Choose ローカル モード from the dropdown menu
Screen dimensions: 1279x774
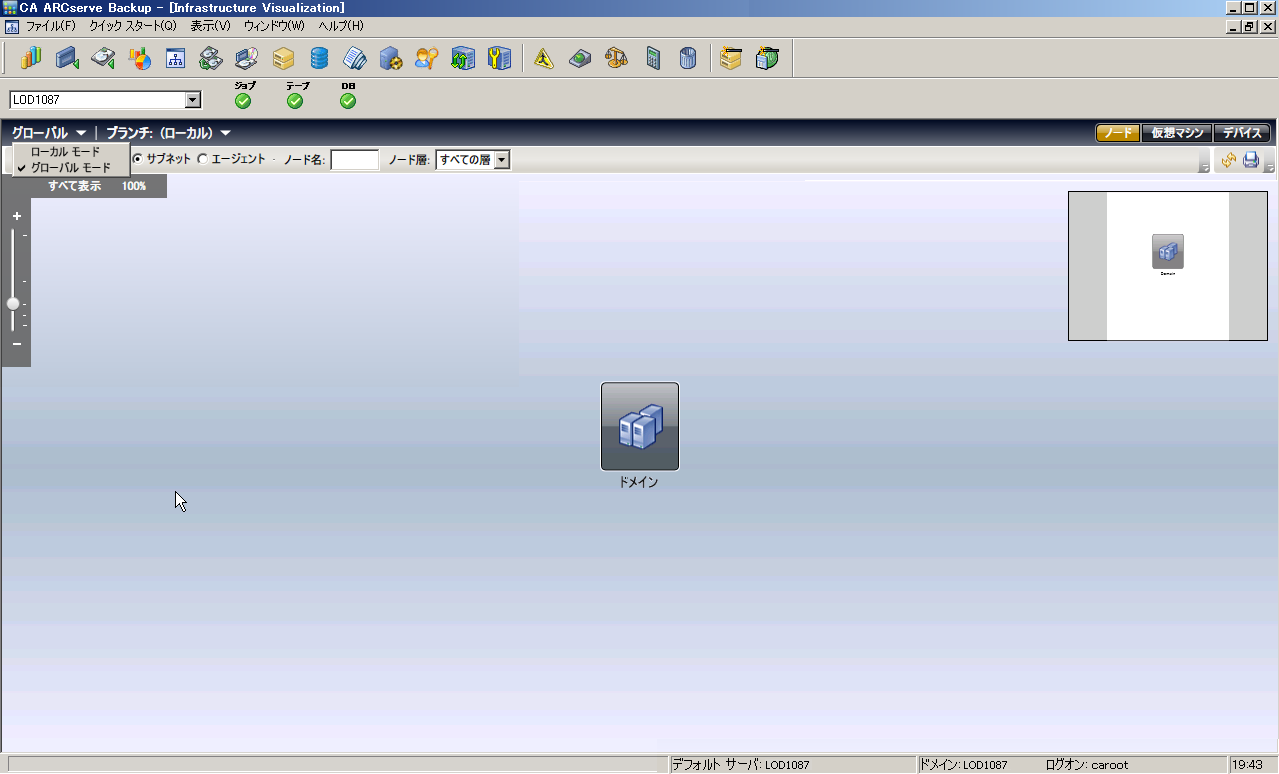[x=65, y=151]
